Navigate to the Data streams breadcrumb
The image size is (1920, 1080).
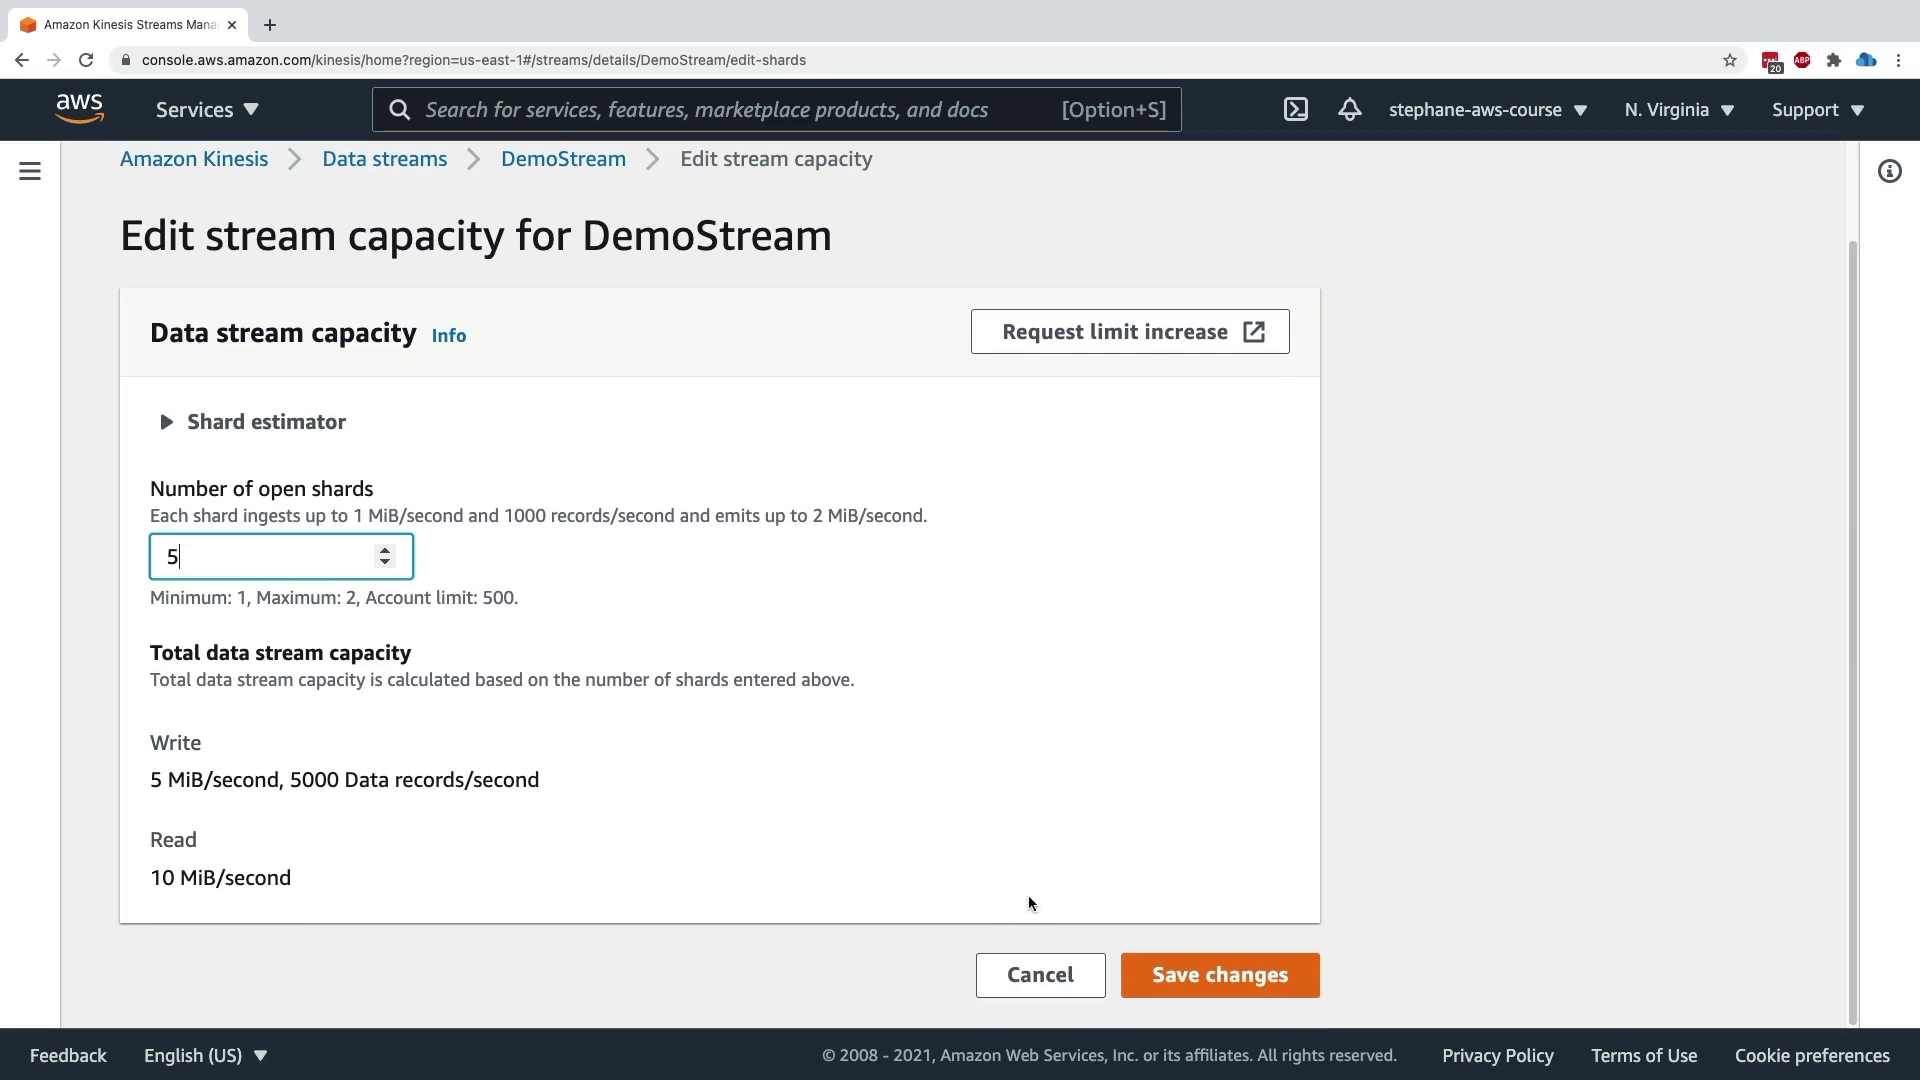tap(384, 159)
